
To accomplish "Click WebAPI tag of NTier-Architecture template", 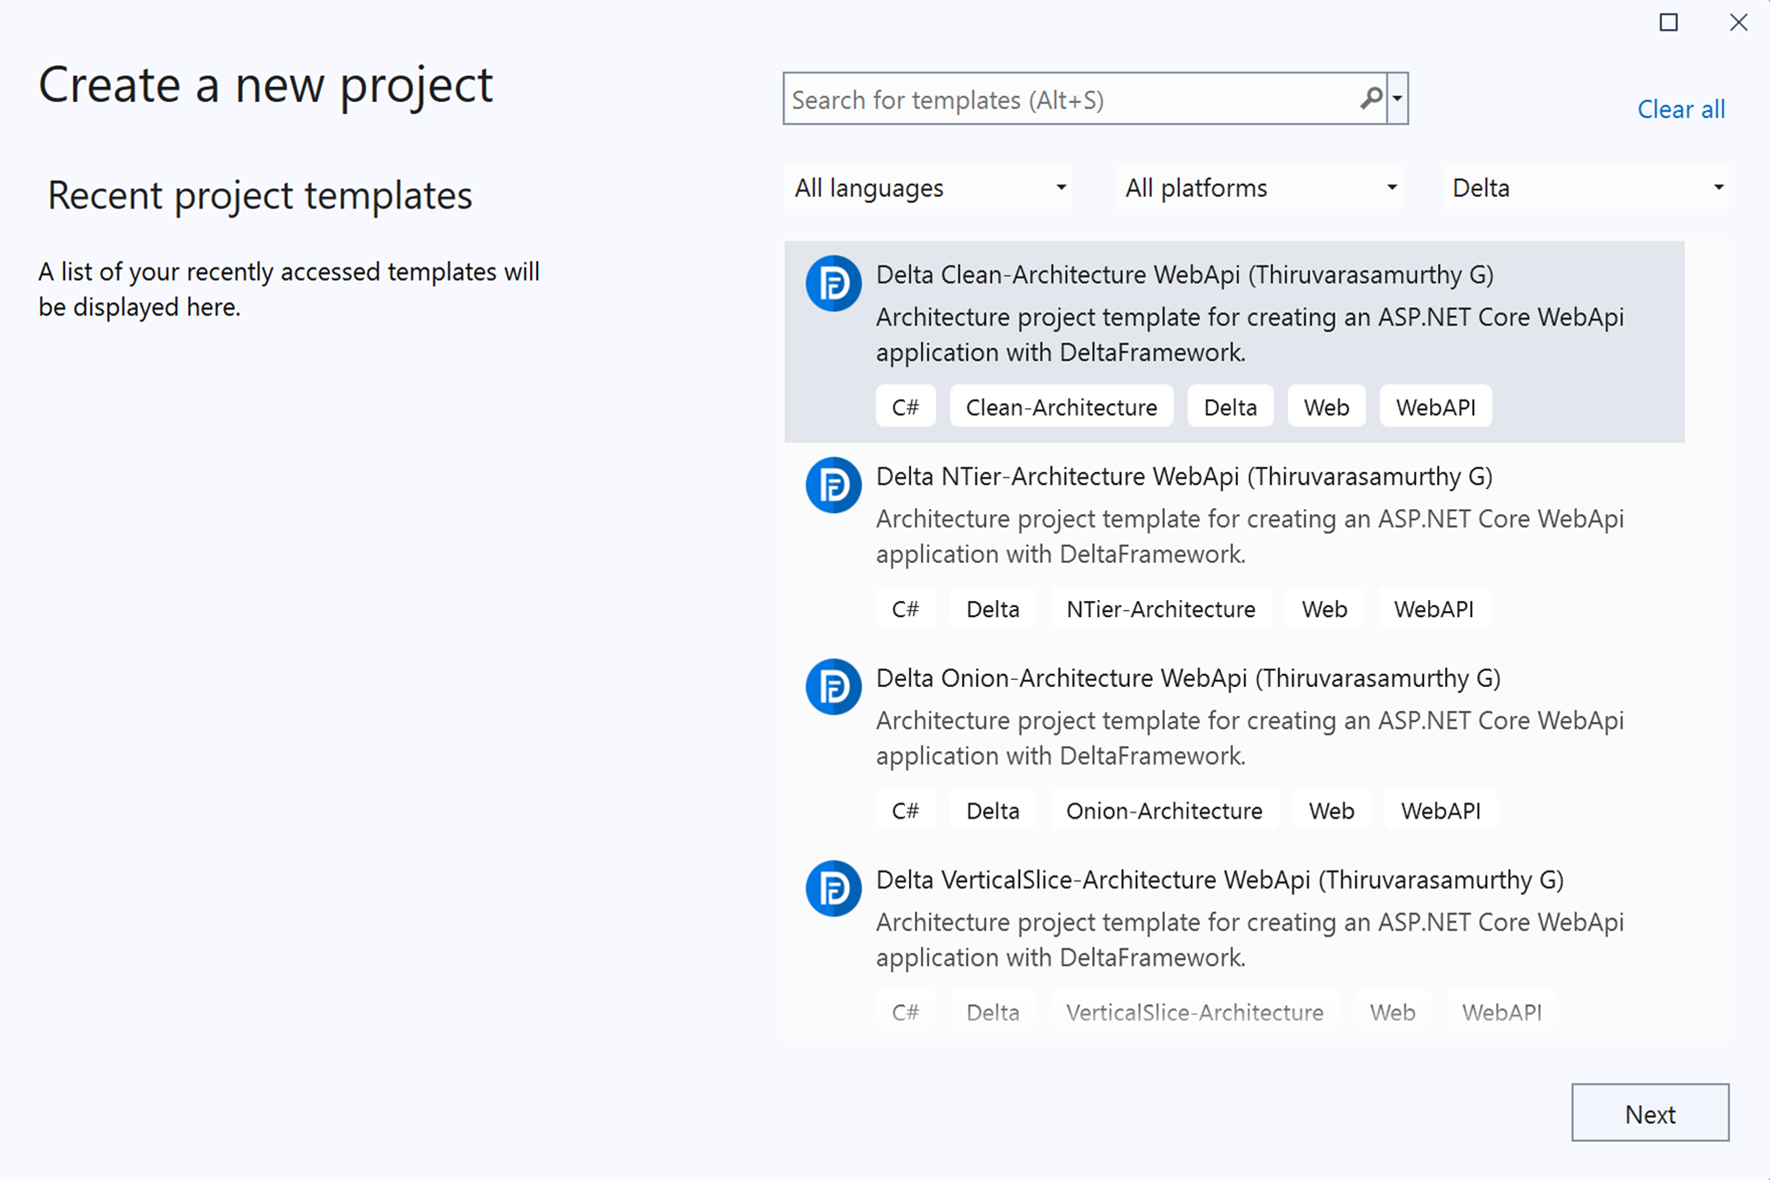I will coord(1433,609).
